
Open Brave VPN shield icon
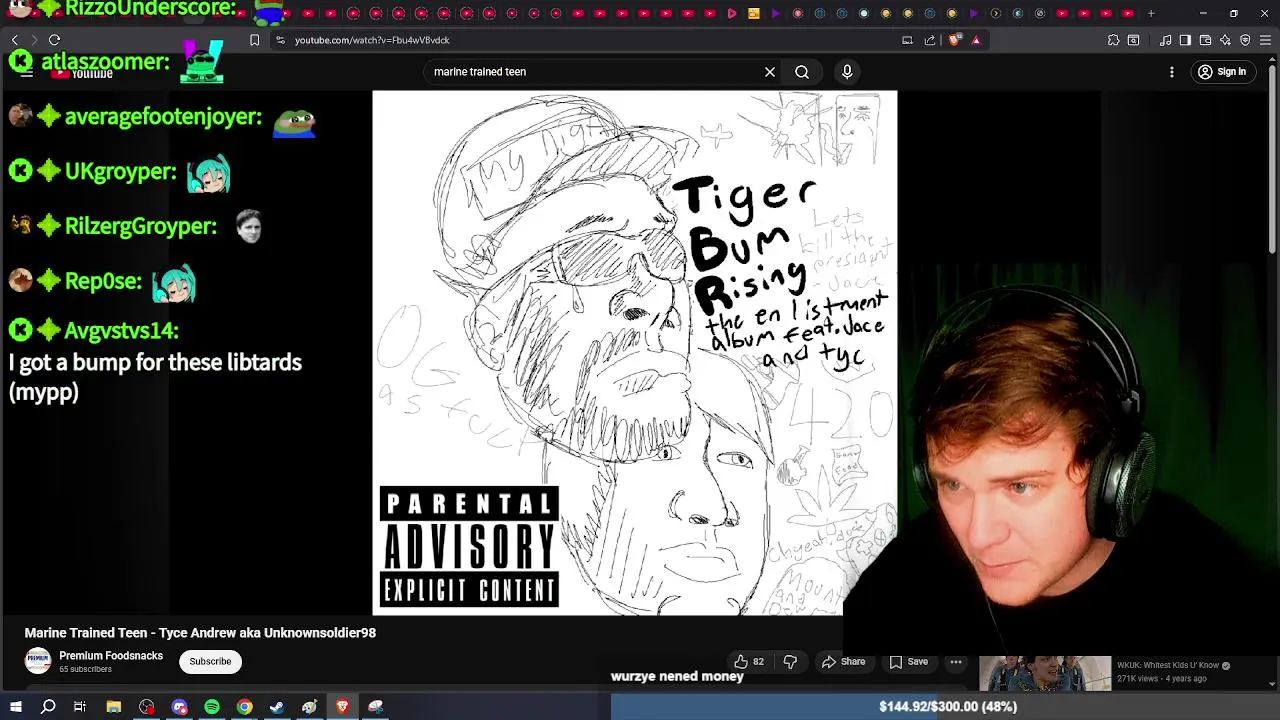[x=1245, y=40]
